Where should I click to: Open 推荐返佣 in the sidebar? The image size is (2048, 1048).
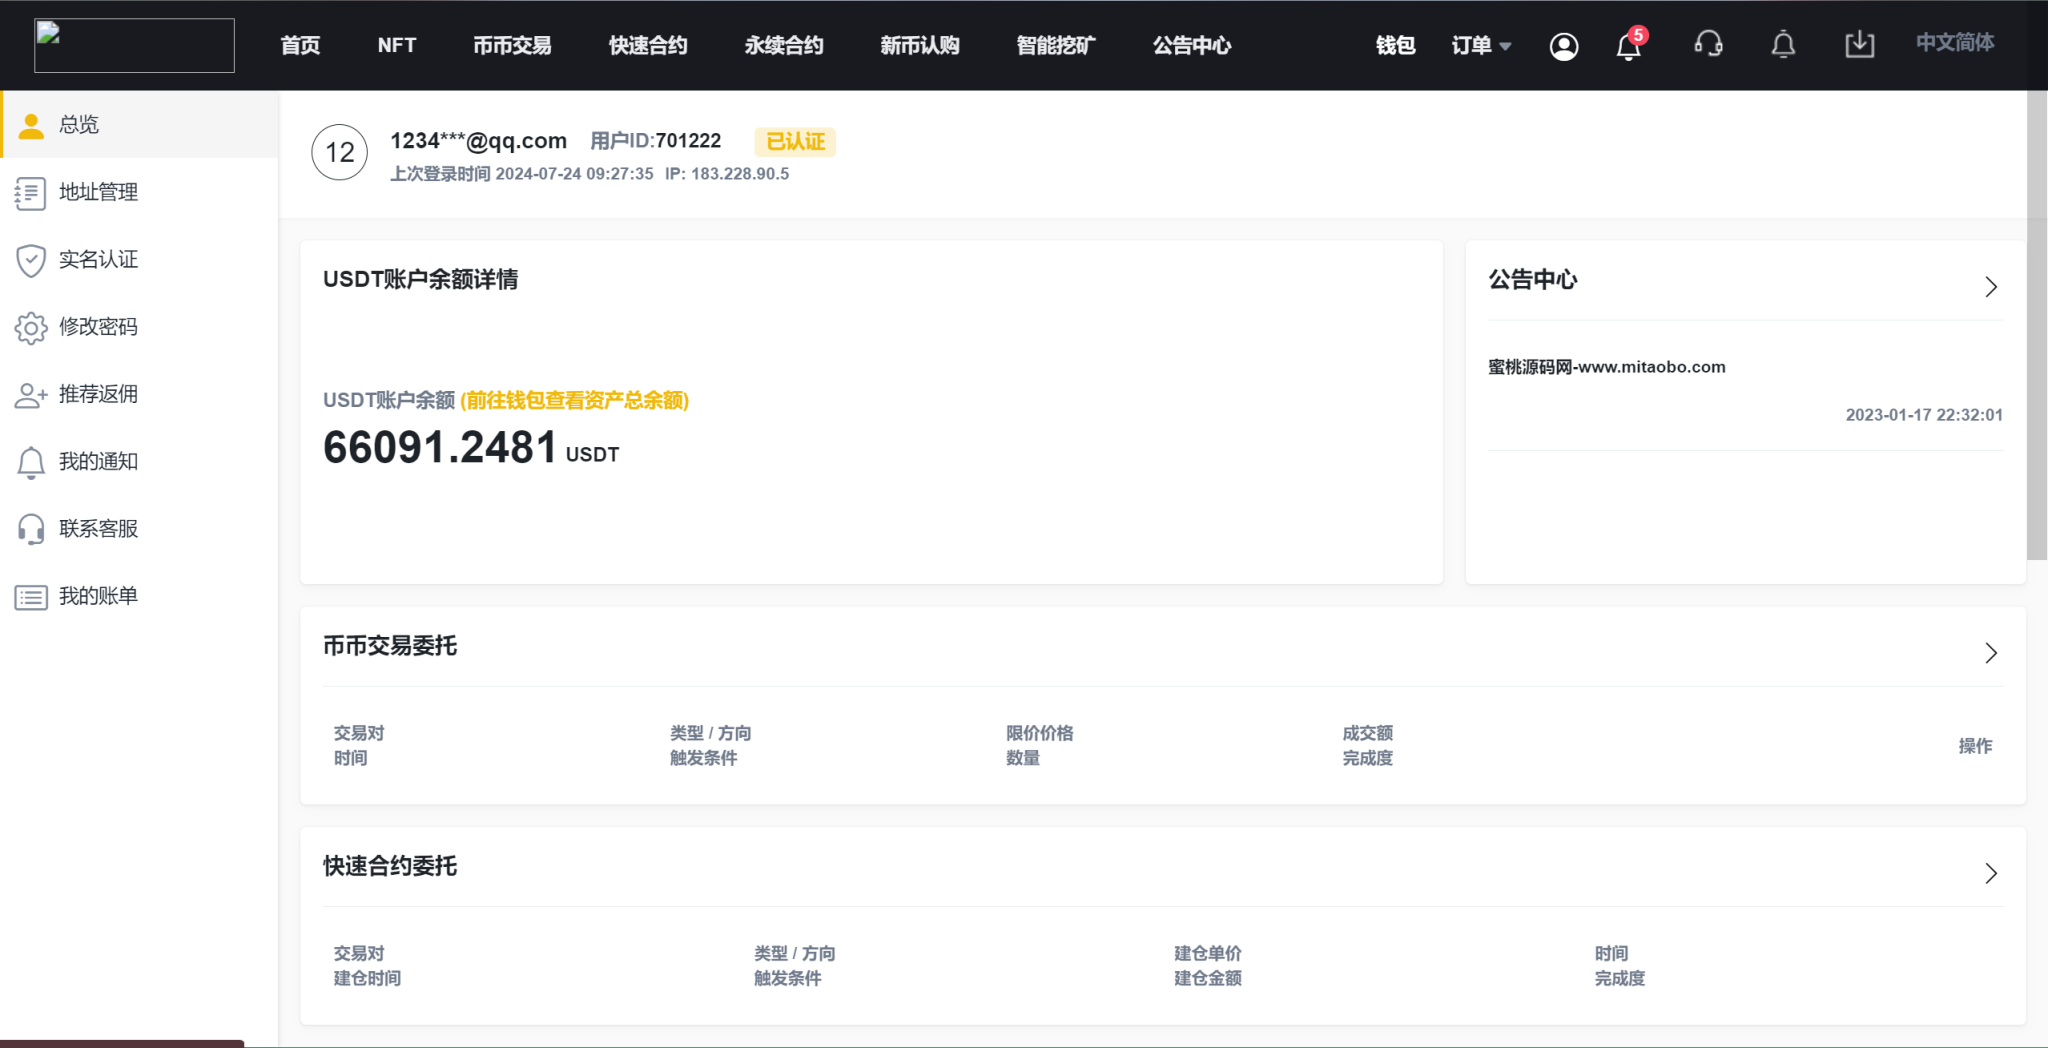98,394
